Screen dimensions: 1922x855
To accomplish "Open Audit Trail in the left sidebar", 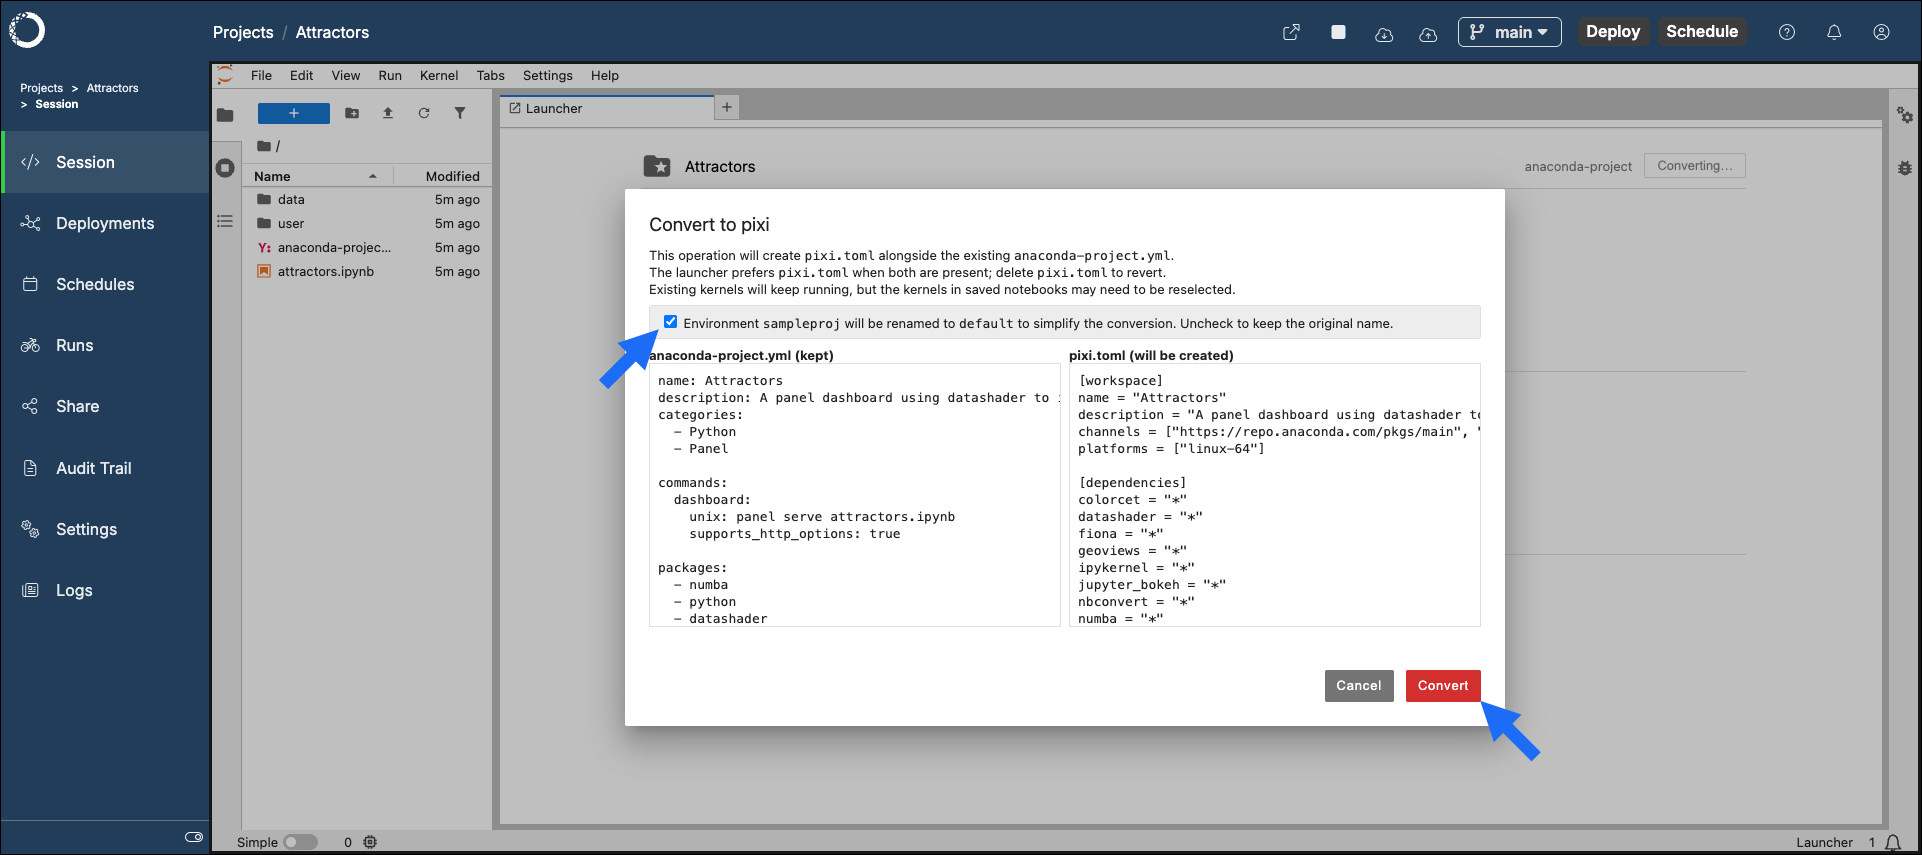I will tap(105, 468).
